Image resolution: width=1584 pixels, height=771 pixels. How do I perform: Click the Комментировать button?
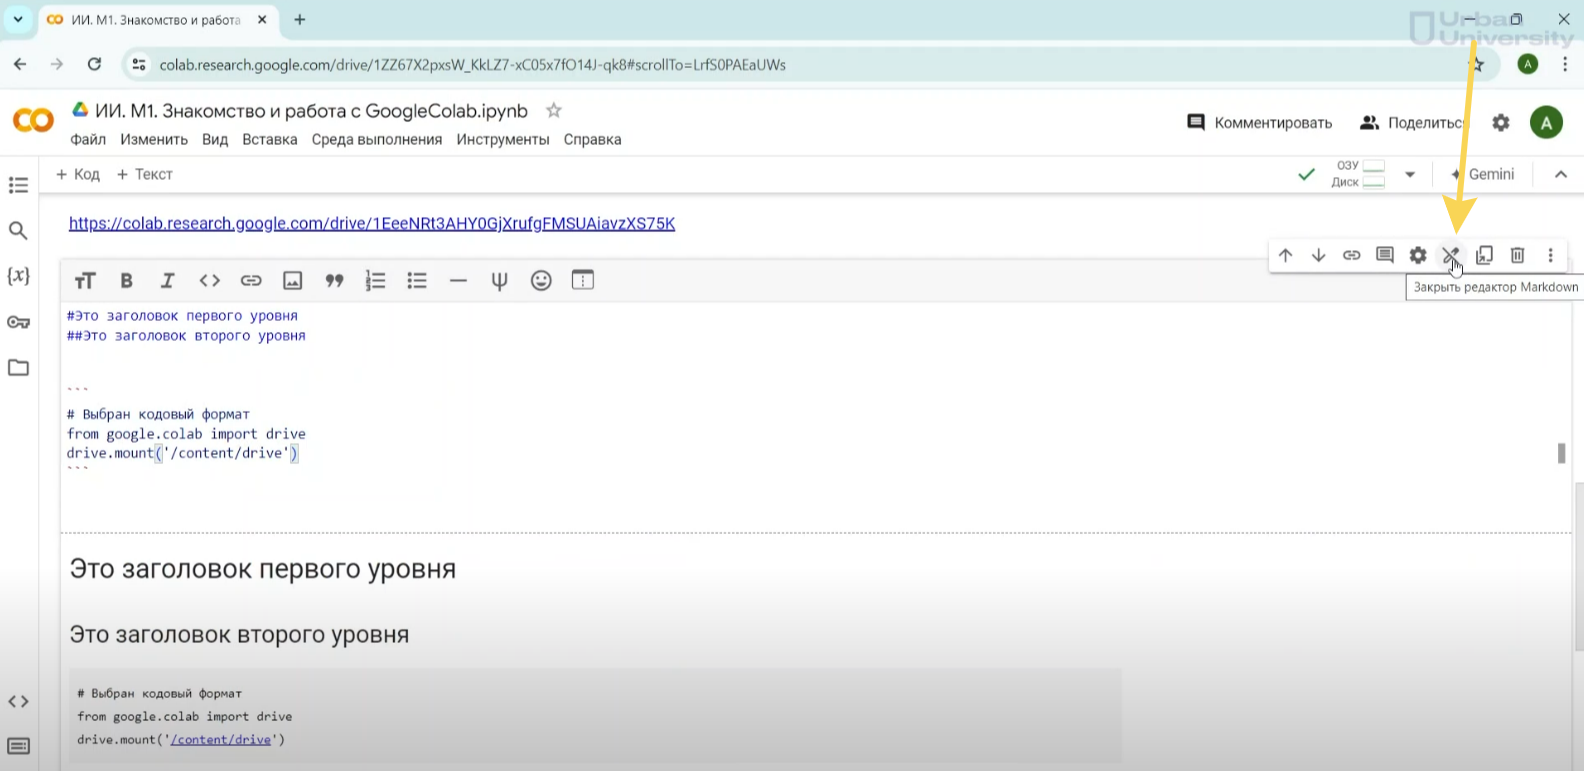1259,123
